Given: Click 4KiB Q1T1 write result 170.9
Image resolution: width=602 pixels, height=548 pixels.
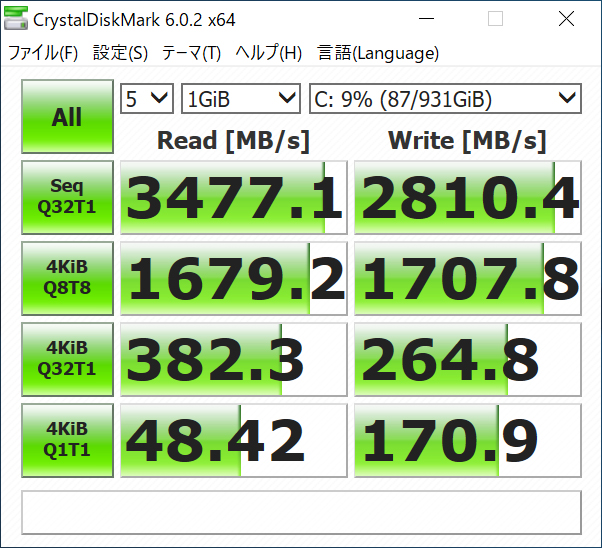Looking at the screenshot, I should (x=468, y=440).
